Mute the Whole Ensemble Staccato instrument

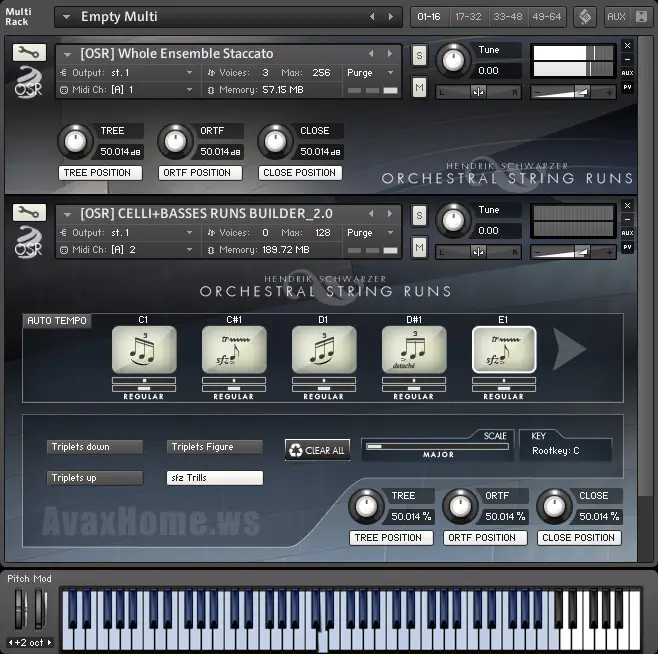pyautogui.click(x=419, y=87)
